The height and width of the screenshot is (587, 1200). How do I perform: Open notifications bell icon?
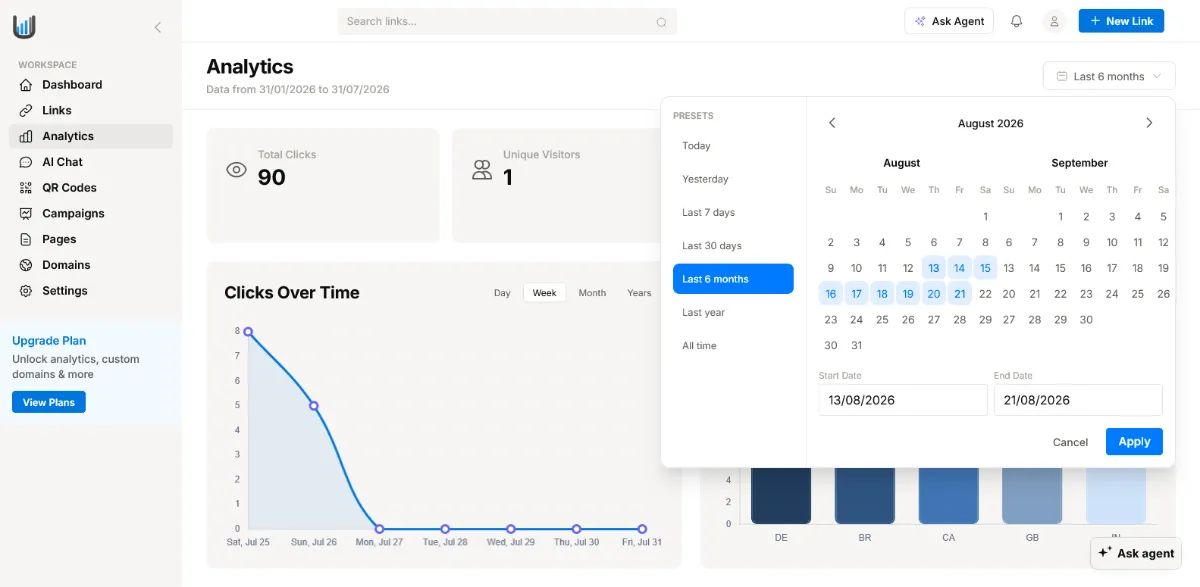point(1017,21)
